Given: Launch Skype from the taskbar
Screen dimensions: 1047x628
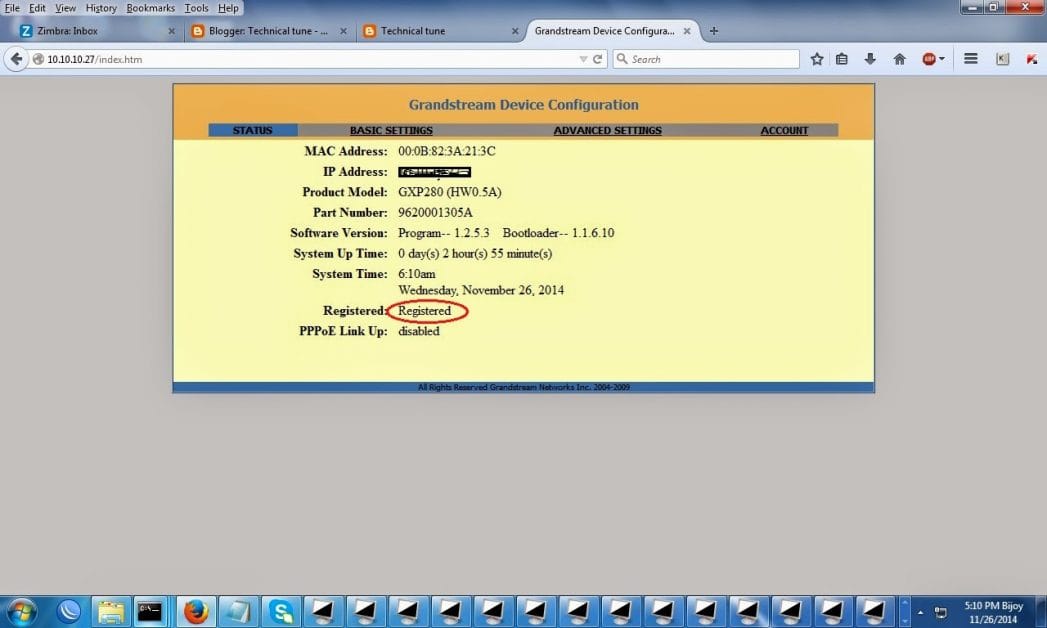Looking at the screenshot, I should pos(281,611).
